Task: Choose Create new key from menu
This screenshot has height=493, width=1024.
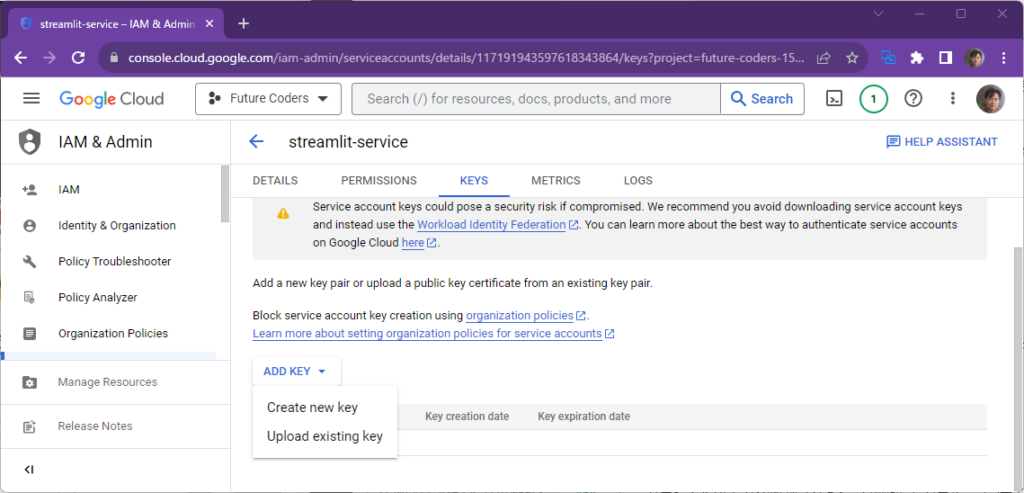Action: pos(325,407)
